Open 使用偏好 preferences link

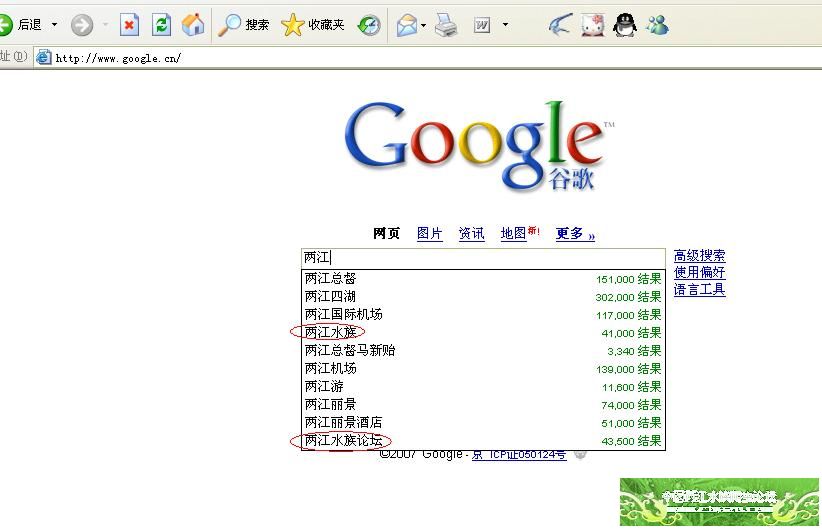[699, 272]
